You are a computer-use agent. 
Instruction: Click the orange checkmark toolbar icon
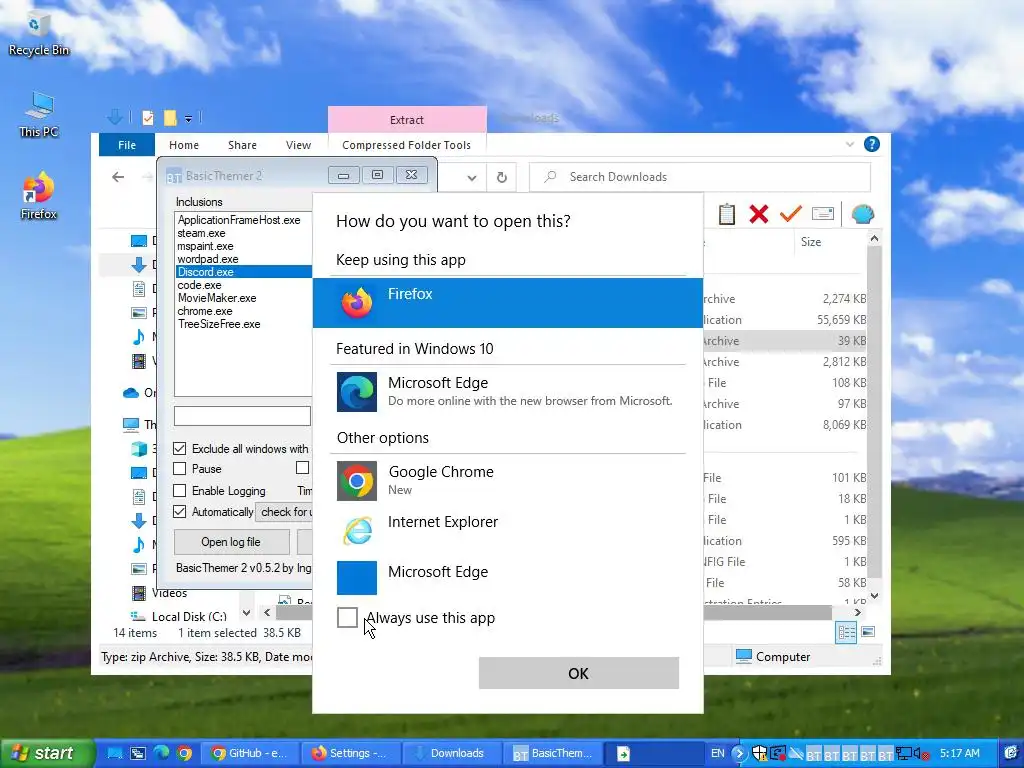(x=790, y=214)
